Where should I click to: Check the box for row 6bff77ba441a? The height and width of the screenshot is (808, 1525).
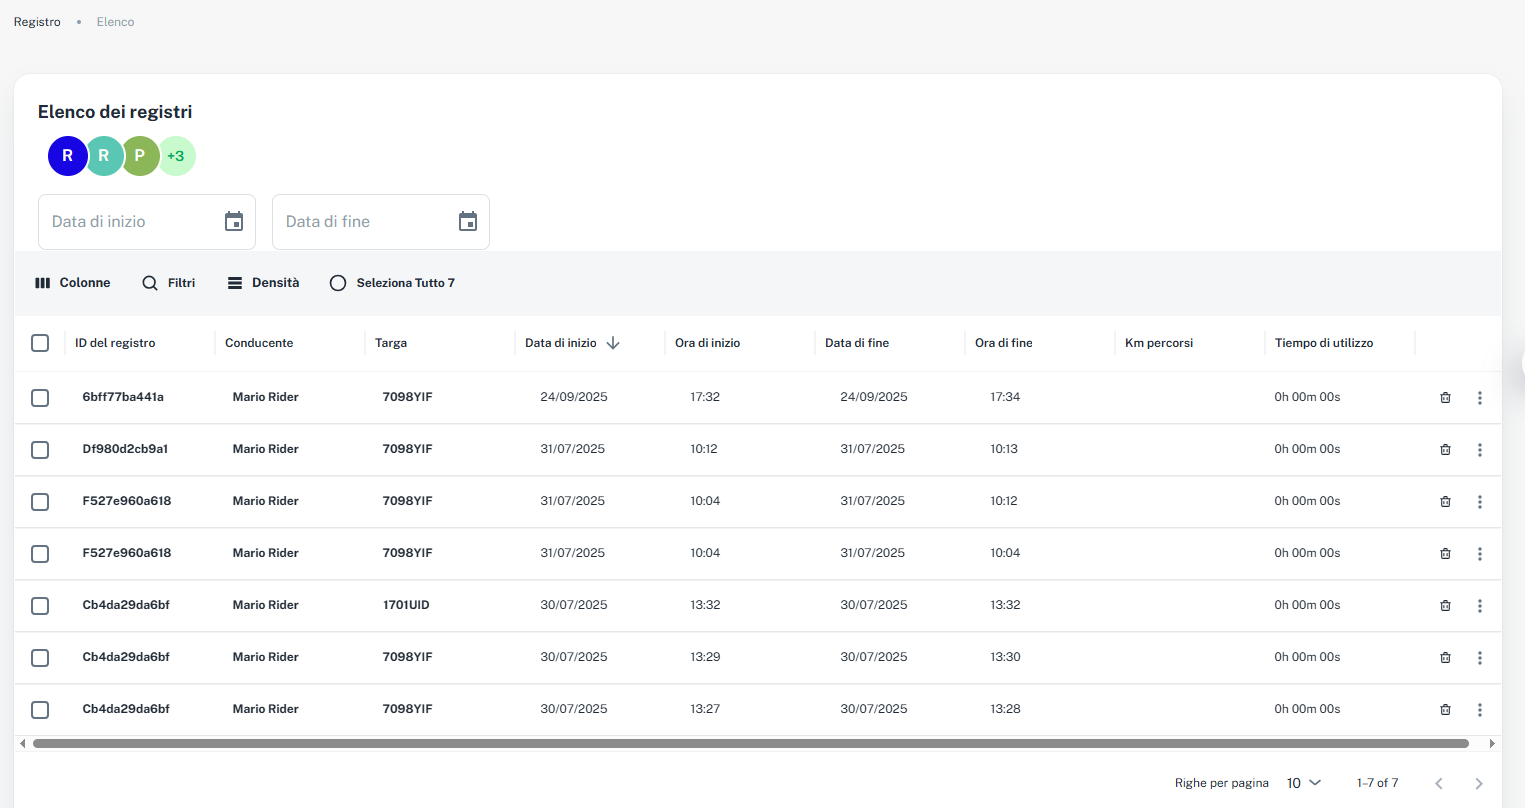click(40, 398)
